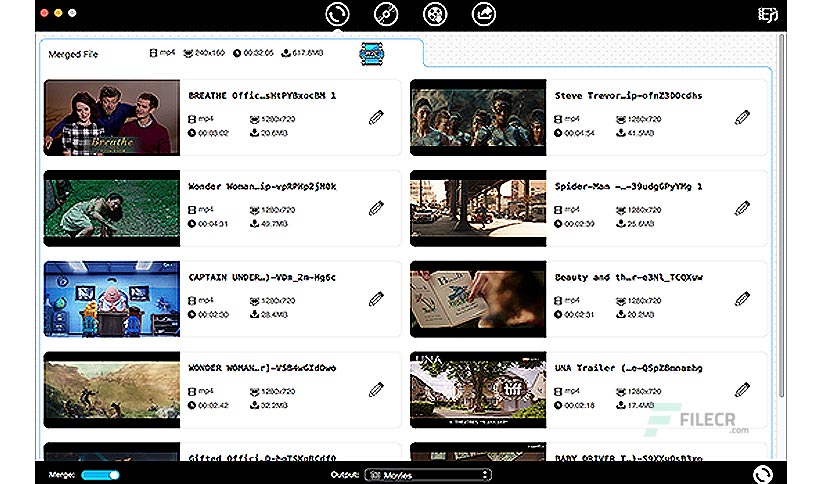Select the BREATHE video thumbnail
This screenshot has width=836, height=484.
point(112,118)
